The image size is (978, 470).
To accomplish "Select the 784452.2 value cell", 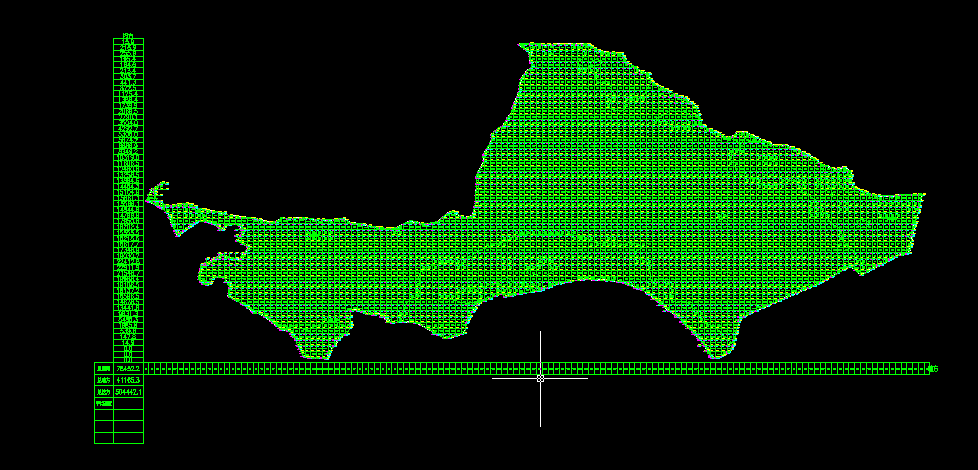I will pos(128,369).
